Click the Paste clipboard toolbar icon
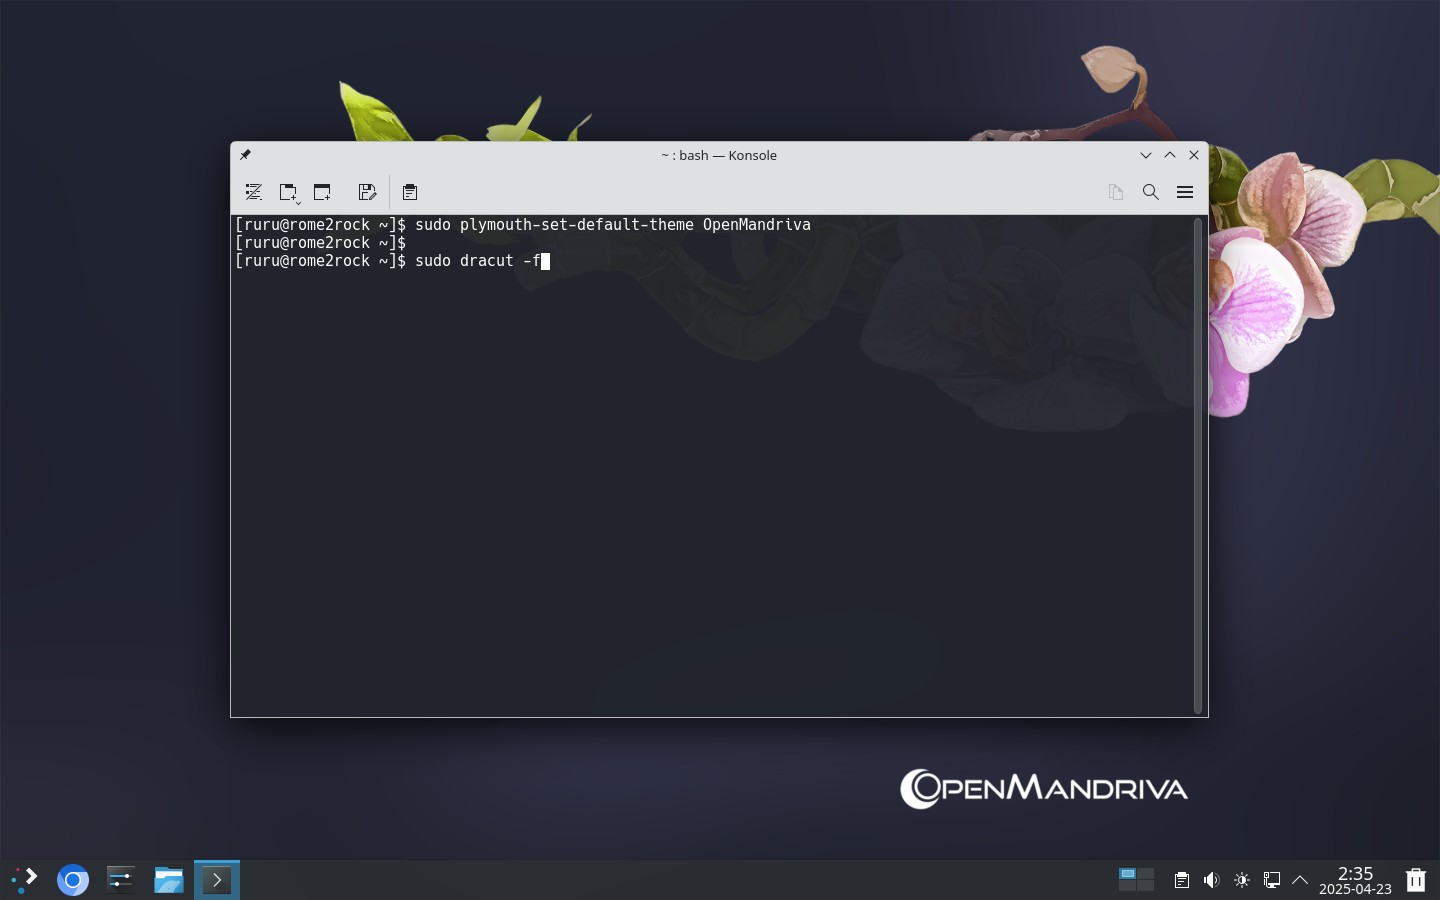 point(410,192)
